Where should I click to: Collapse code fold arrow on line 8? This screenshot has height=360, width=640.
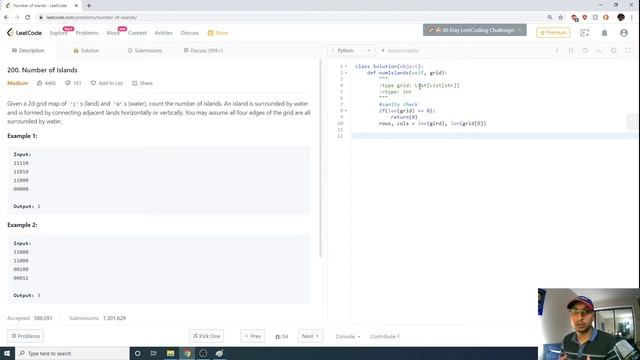(x=346, y=111)
